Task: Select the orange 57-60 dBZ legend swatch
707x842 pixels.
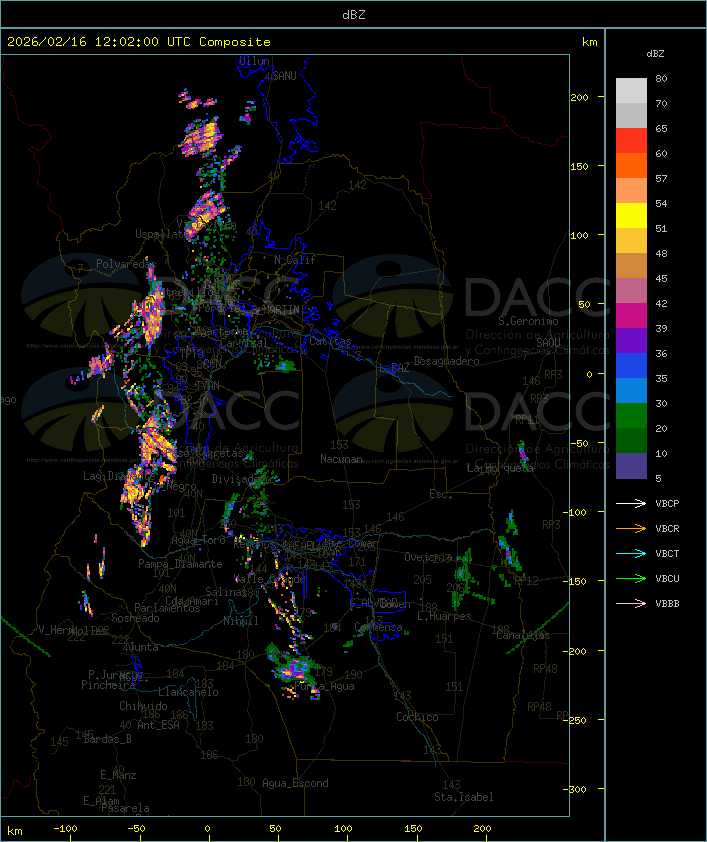Action: coord(631,165)
